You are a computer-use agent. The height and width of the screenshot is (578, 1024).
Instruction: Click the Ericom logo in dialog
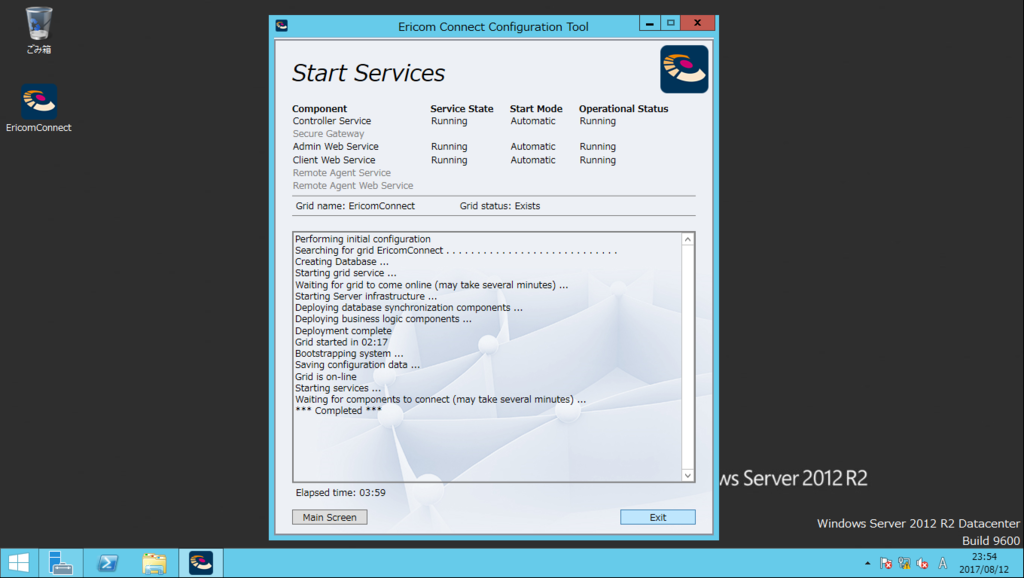pos(684,69)
